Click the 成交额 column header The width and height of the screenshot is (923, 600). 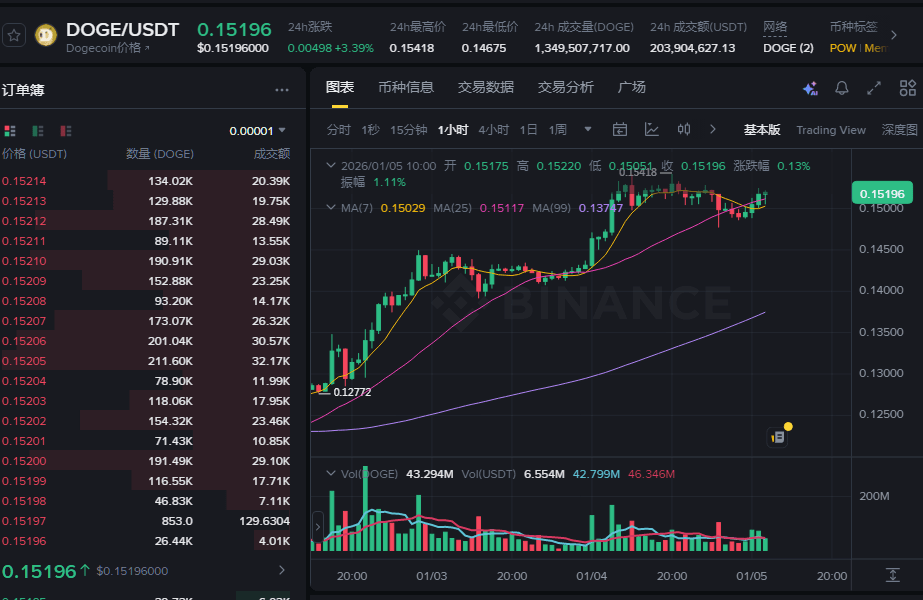[271, 154]
